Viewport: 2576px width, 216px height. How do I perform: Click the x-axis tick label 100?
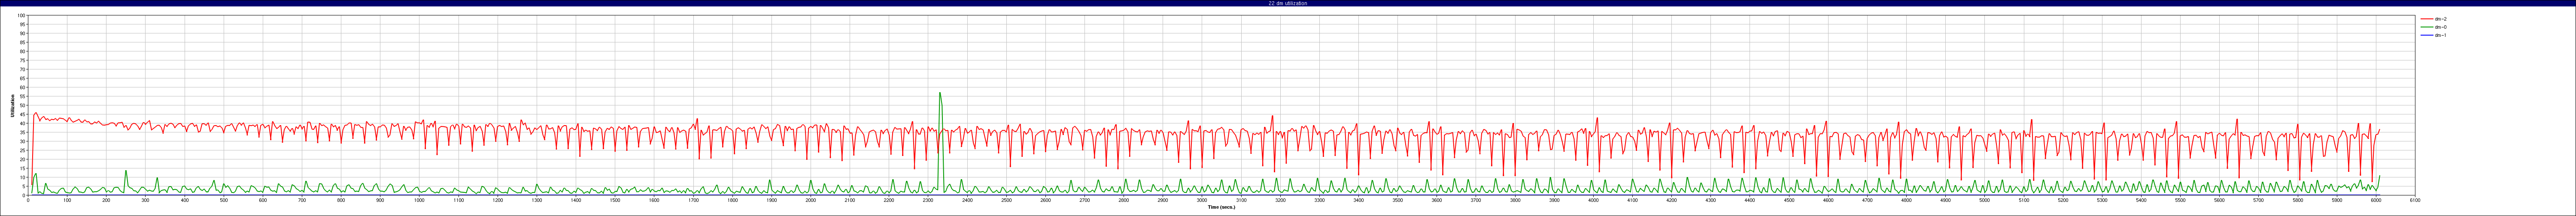point(67,200)
